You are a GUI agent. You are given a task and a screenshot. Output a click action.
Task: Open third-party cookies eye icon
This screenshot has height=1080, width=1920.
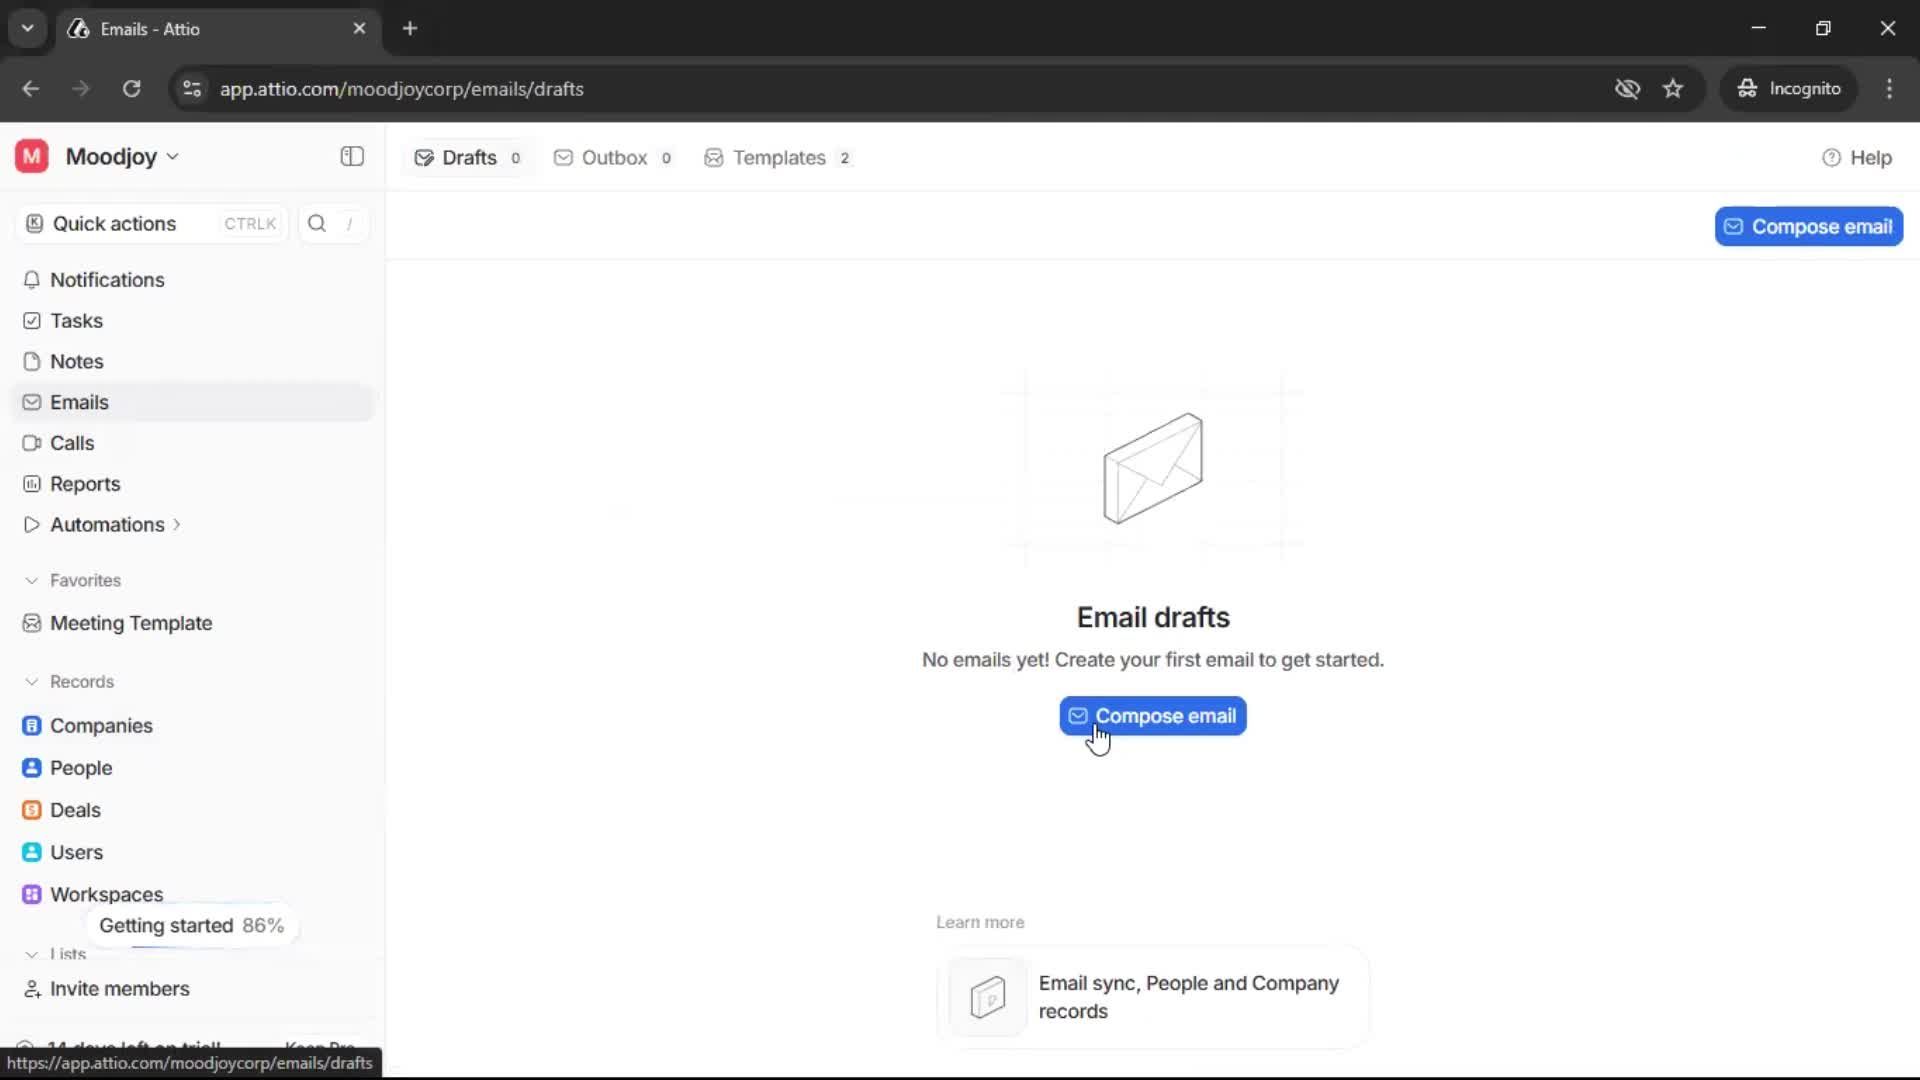coord(1627,89)
